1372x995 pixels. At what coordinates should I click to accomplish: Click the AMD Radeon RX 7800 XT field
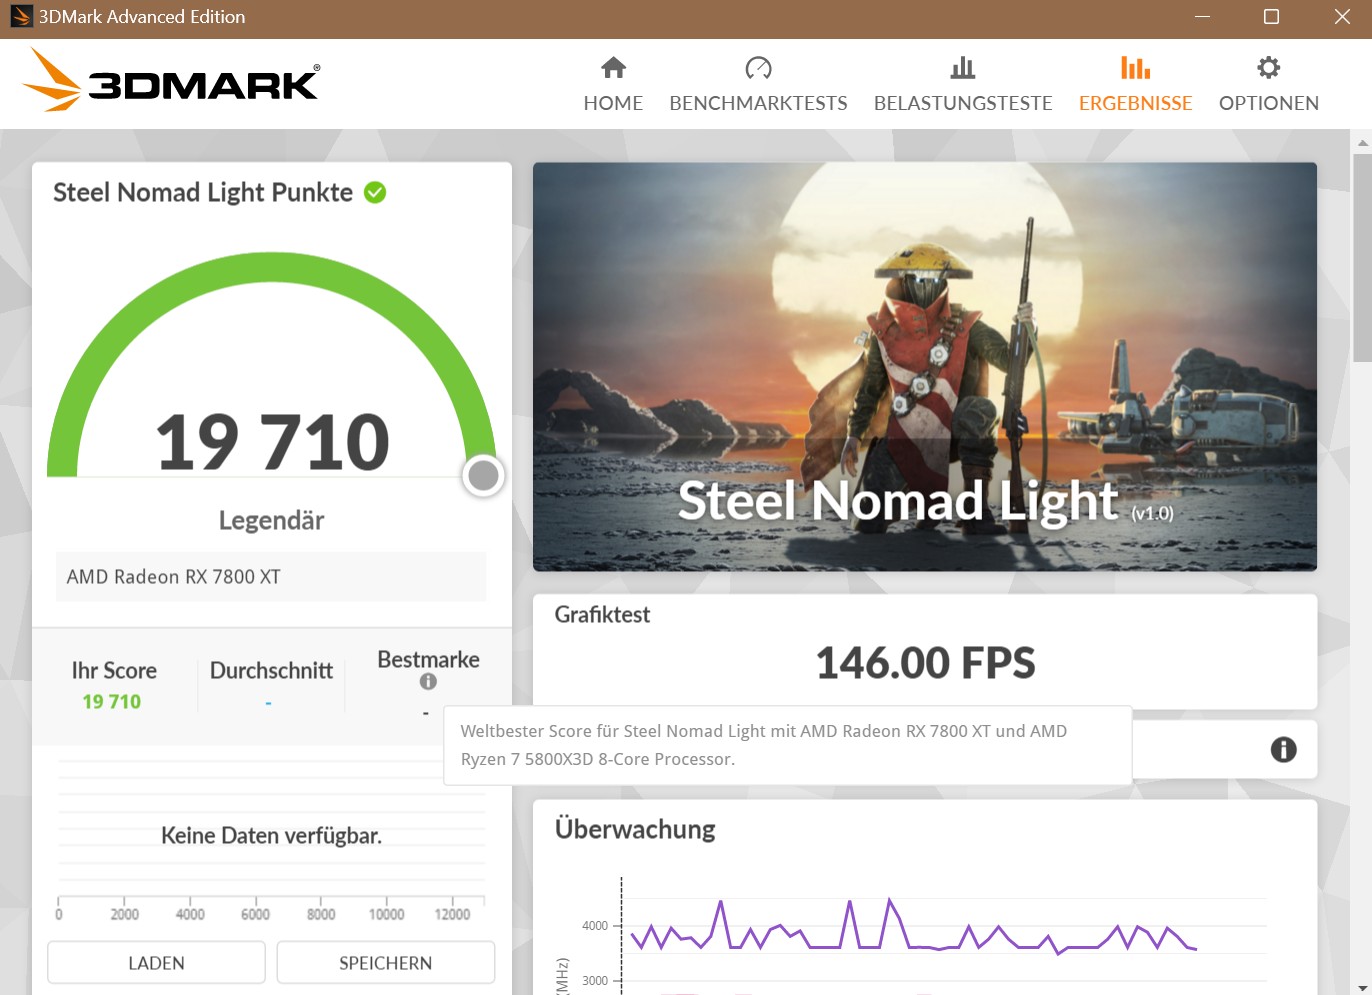coord(271,577)
